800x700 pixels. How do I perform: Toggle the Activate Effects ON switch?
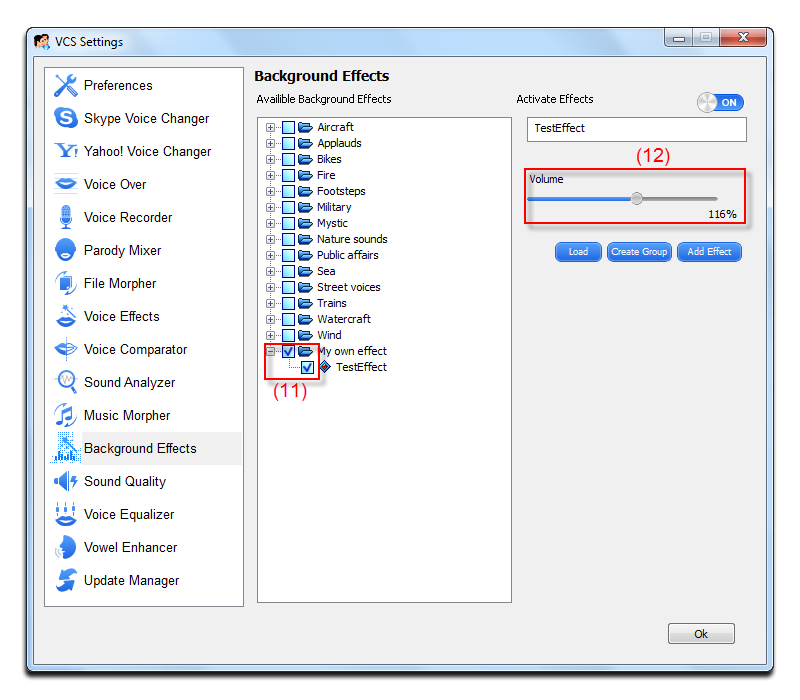coord(721,102)
